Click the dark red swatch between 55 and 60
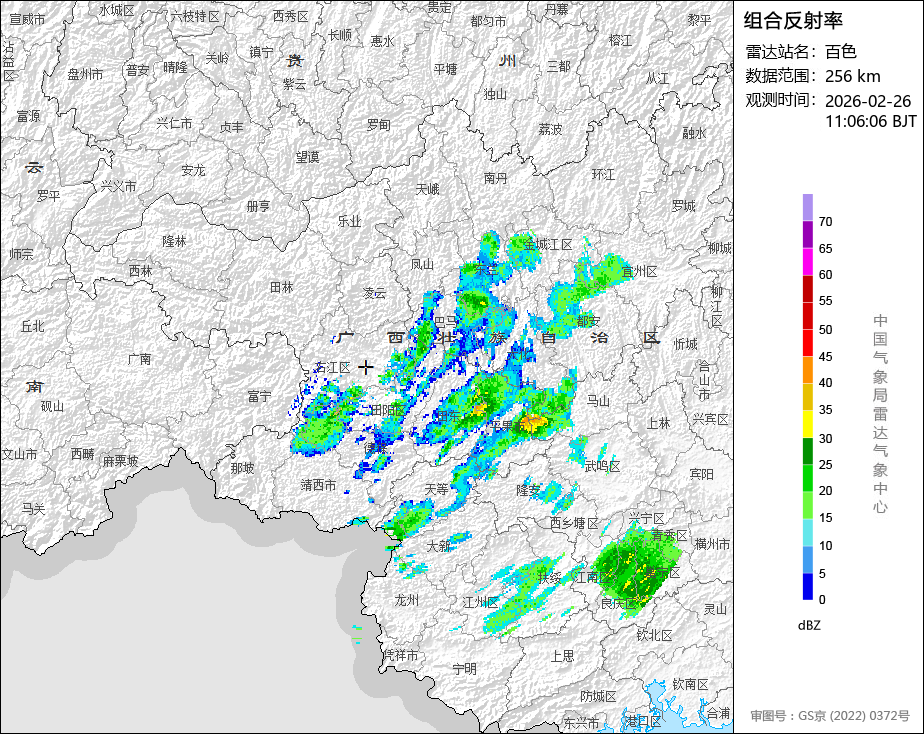924x734 pixels. 807,289
